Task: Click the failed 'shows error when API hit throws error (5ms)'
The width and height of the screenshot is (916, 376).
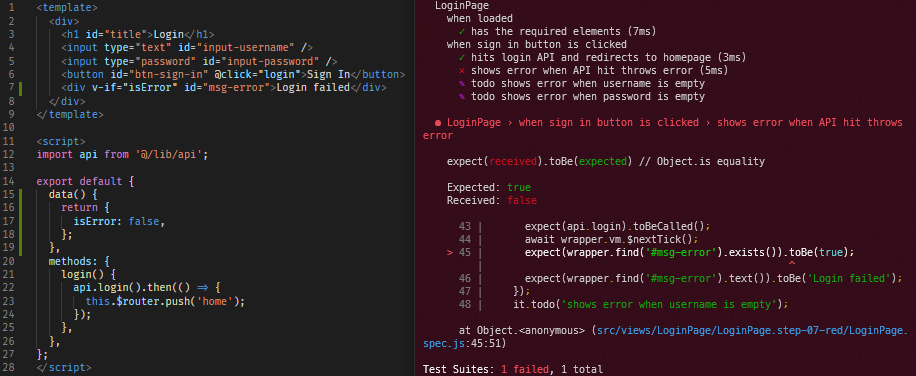Action: coord(594,71)
